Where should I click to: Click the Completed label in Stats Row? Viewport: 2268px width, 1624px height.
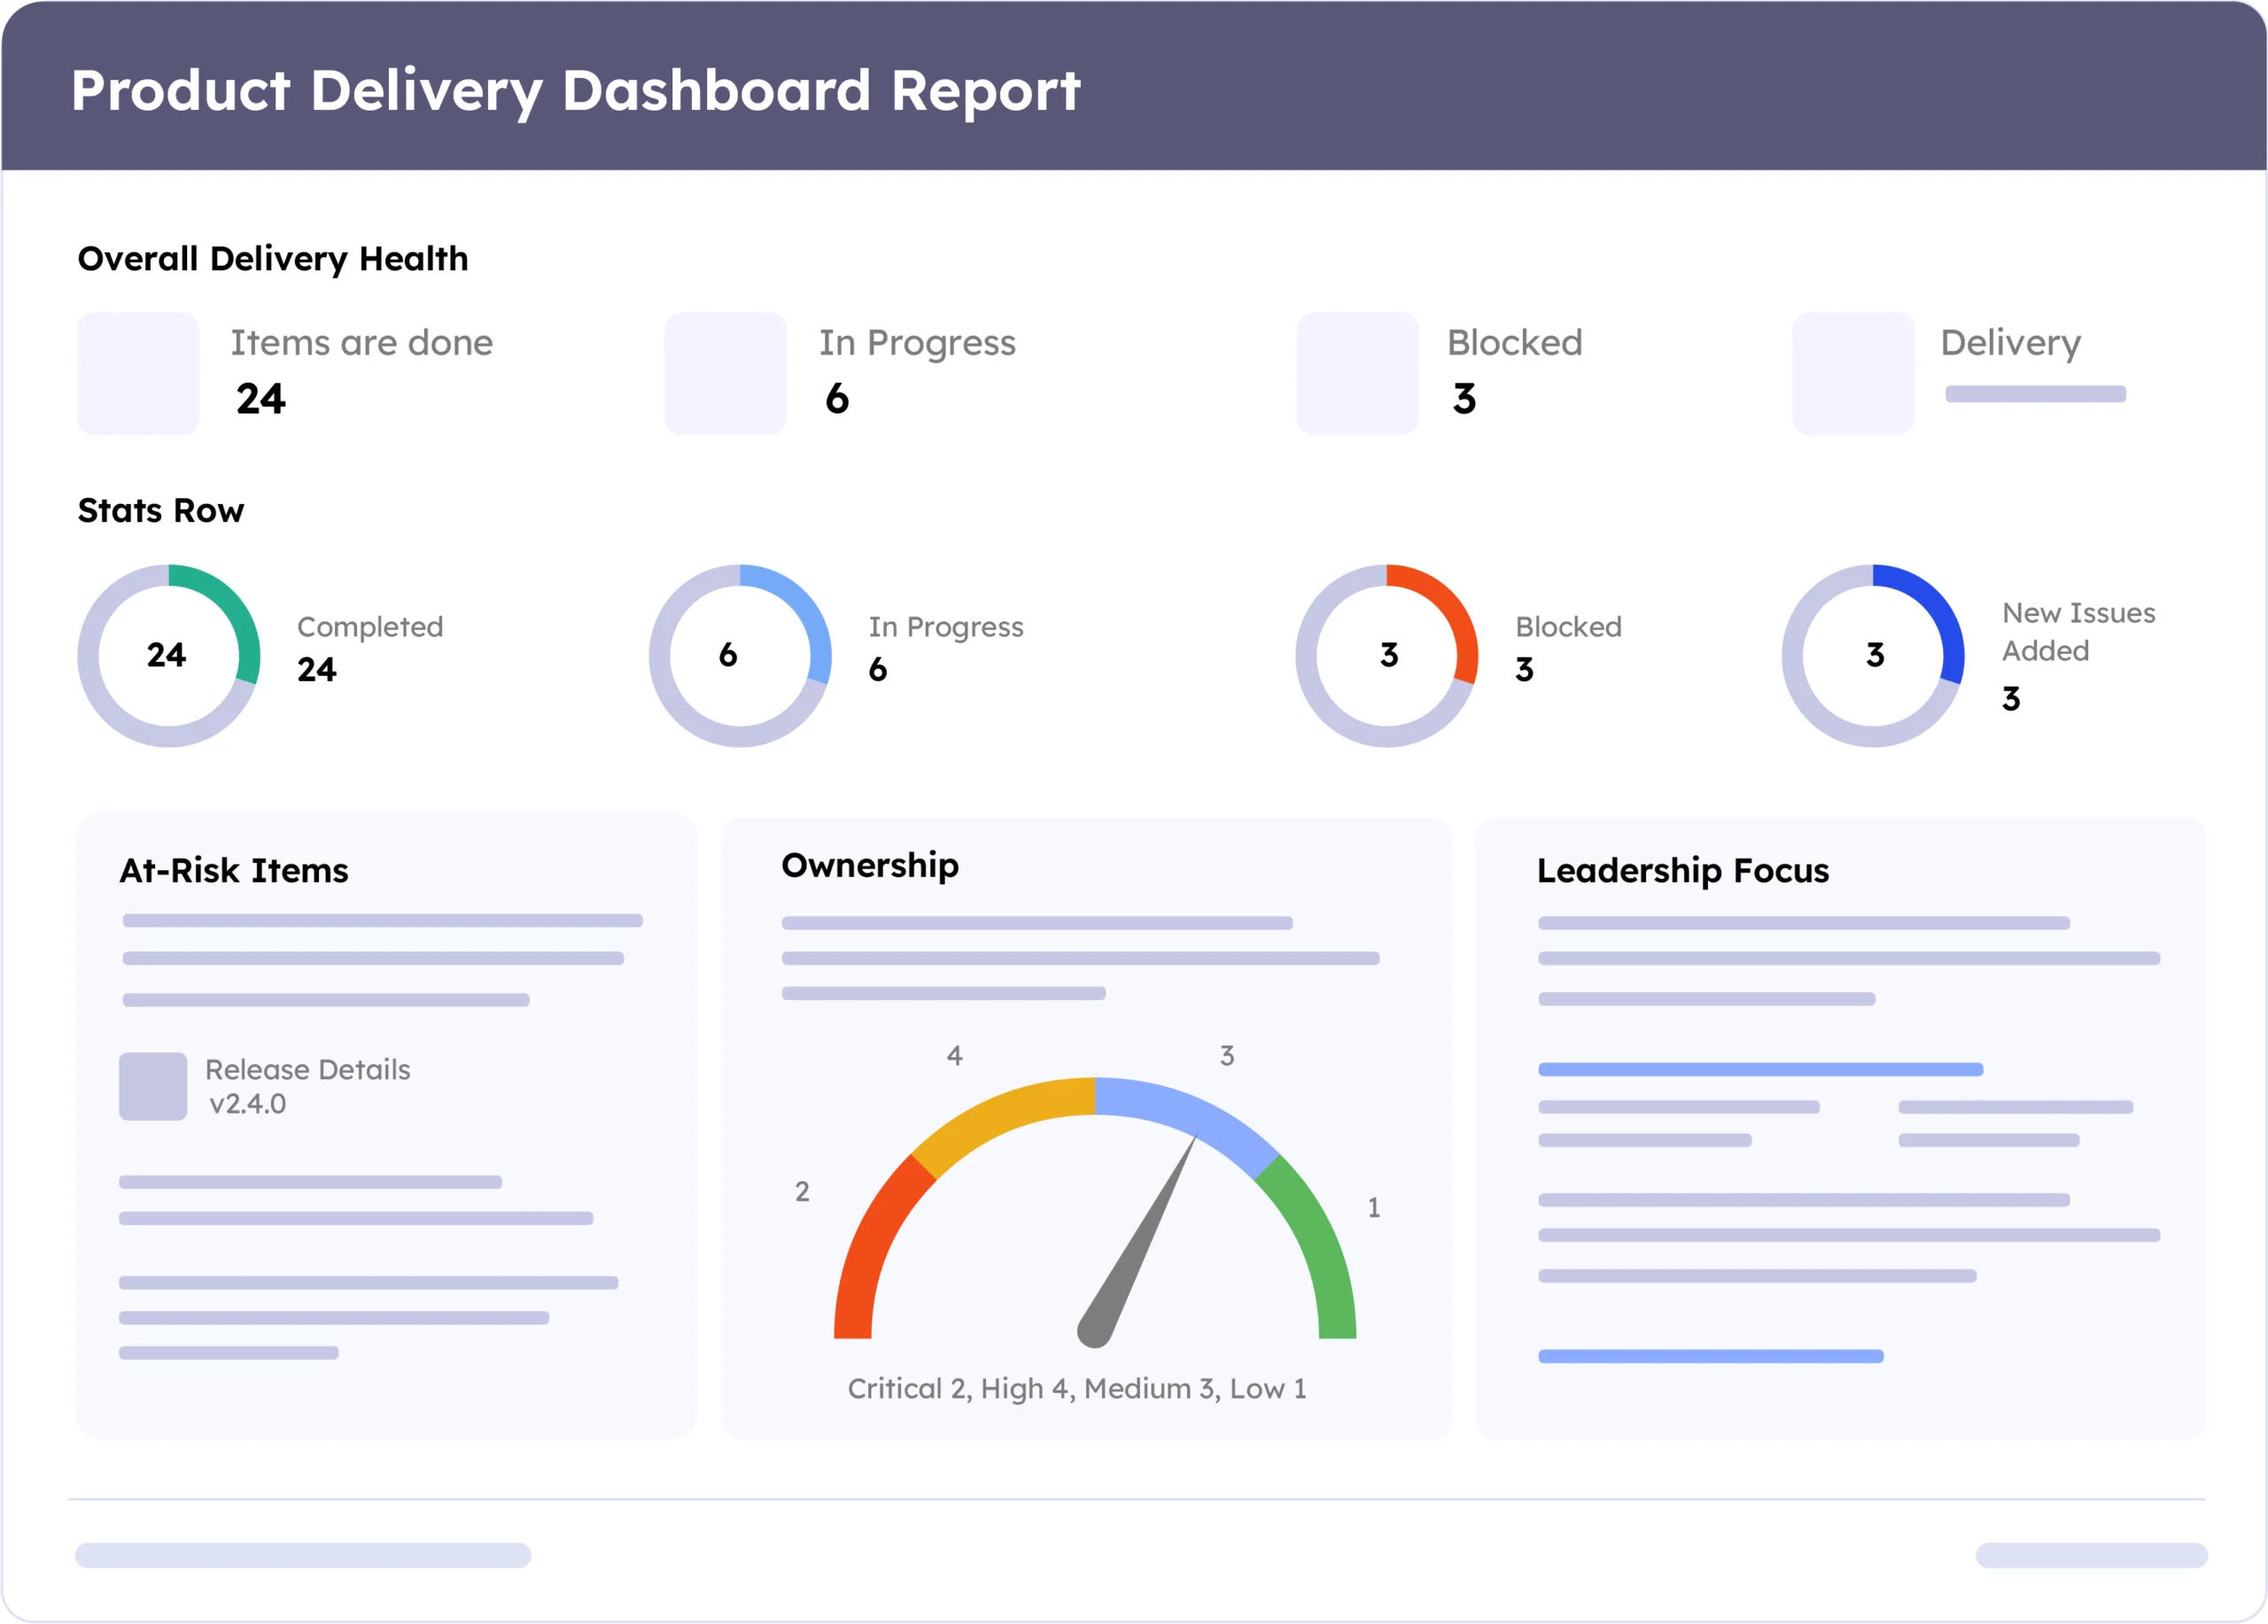[x=370, y=627]
